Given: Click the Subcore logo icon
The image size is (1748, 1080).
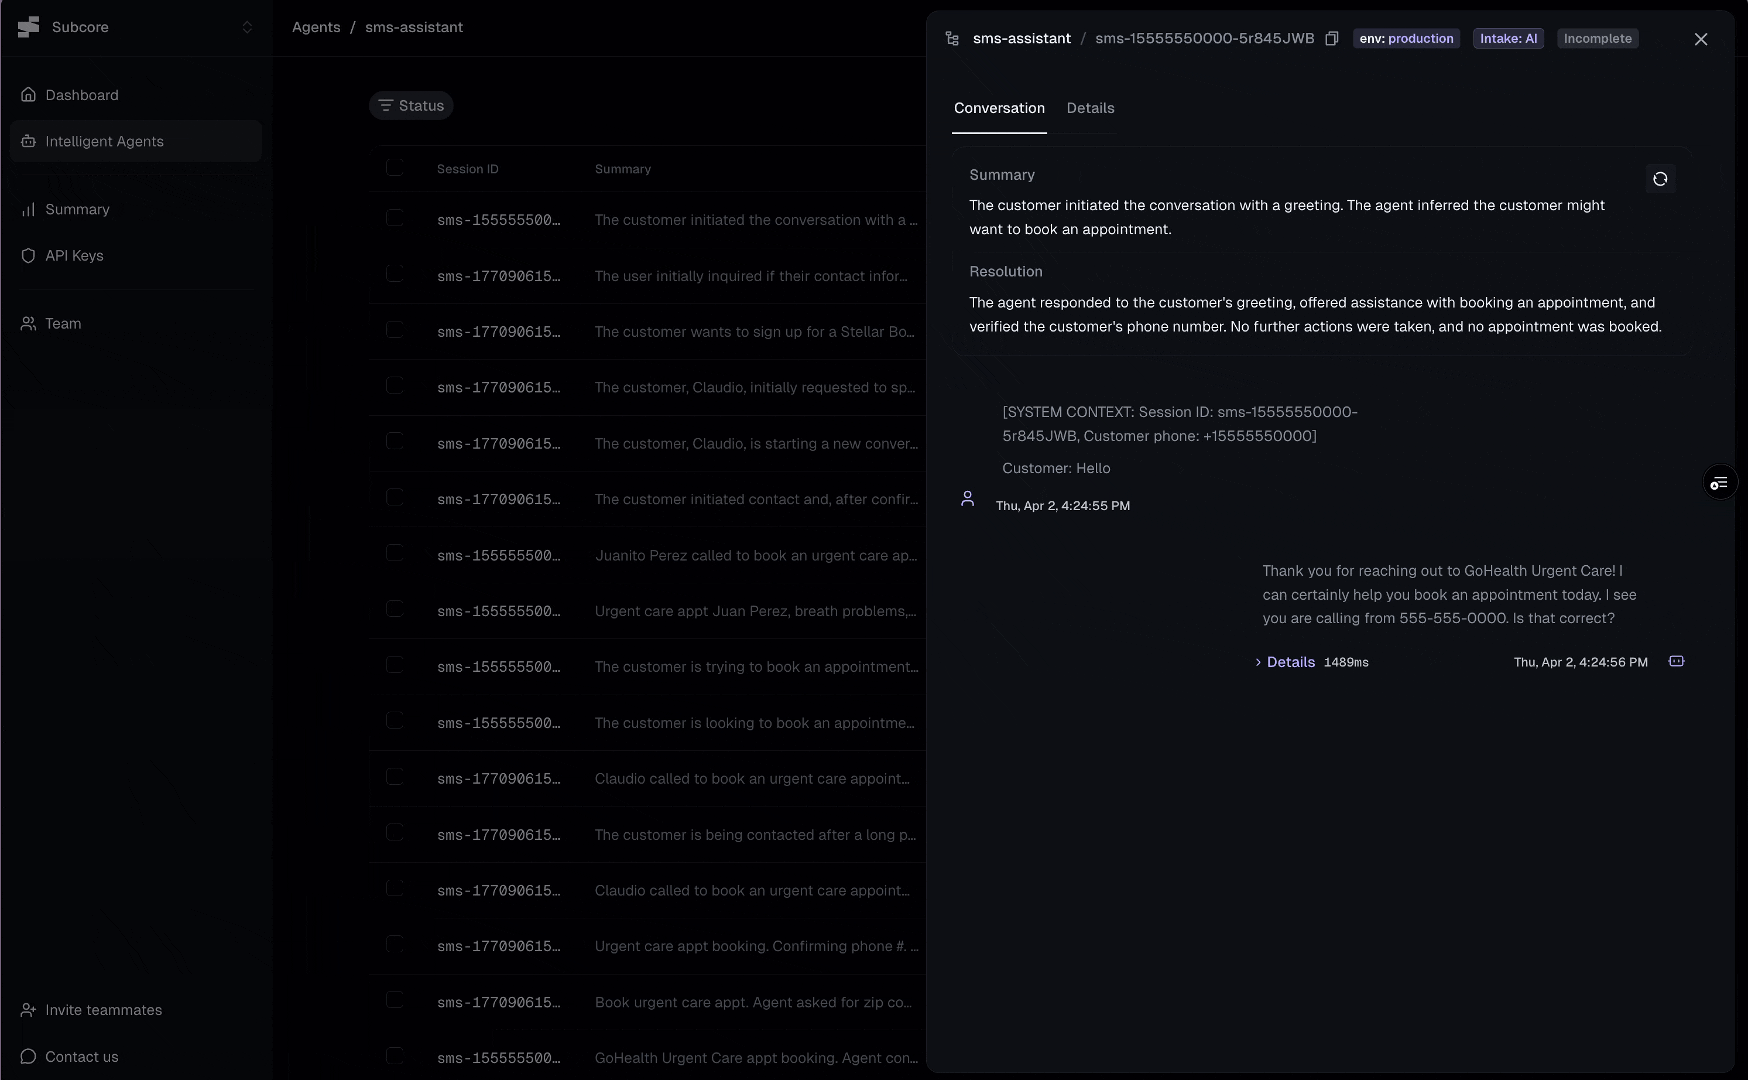Looking at the screenshot, I should coord(29,27).
